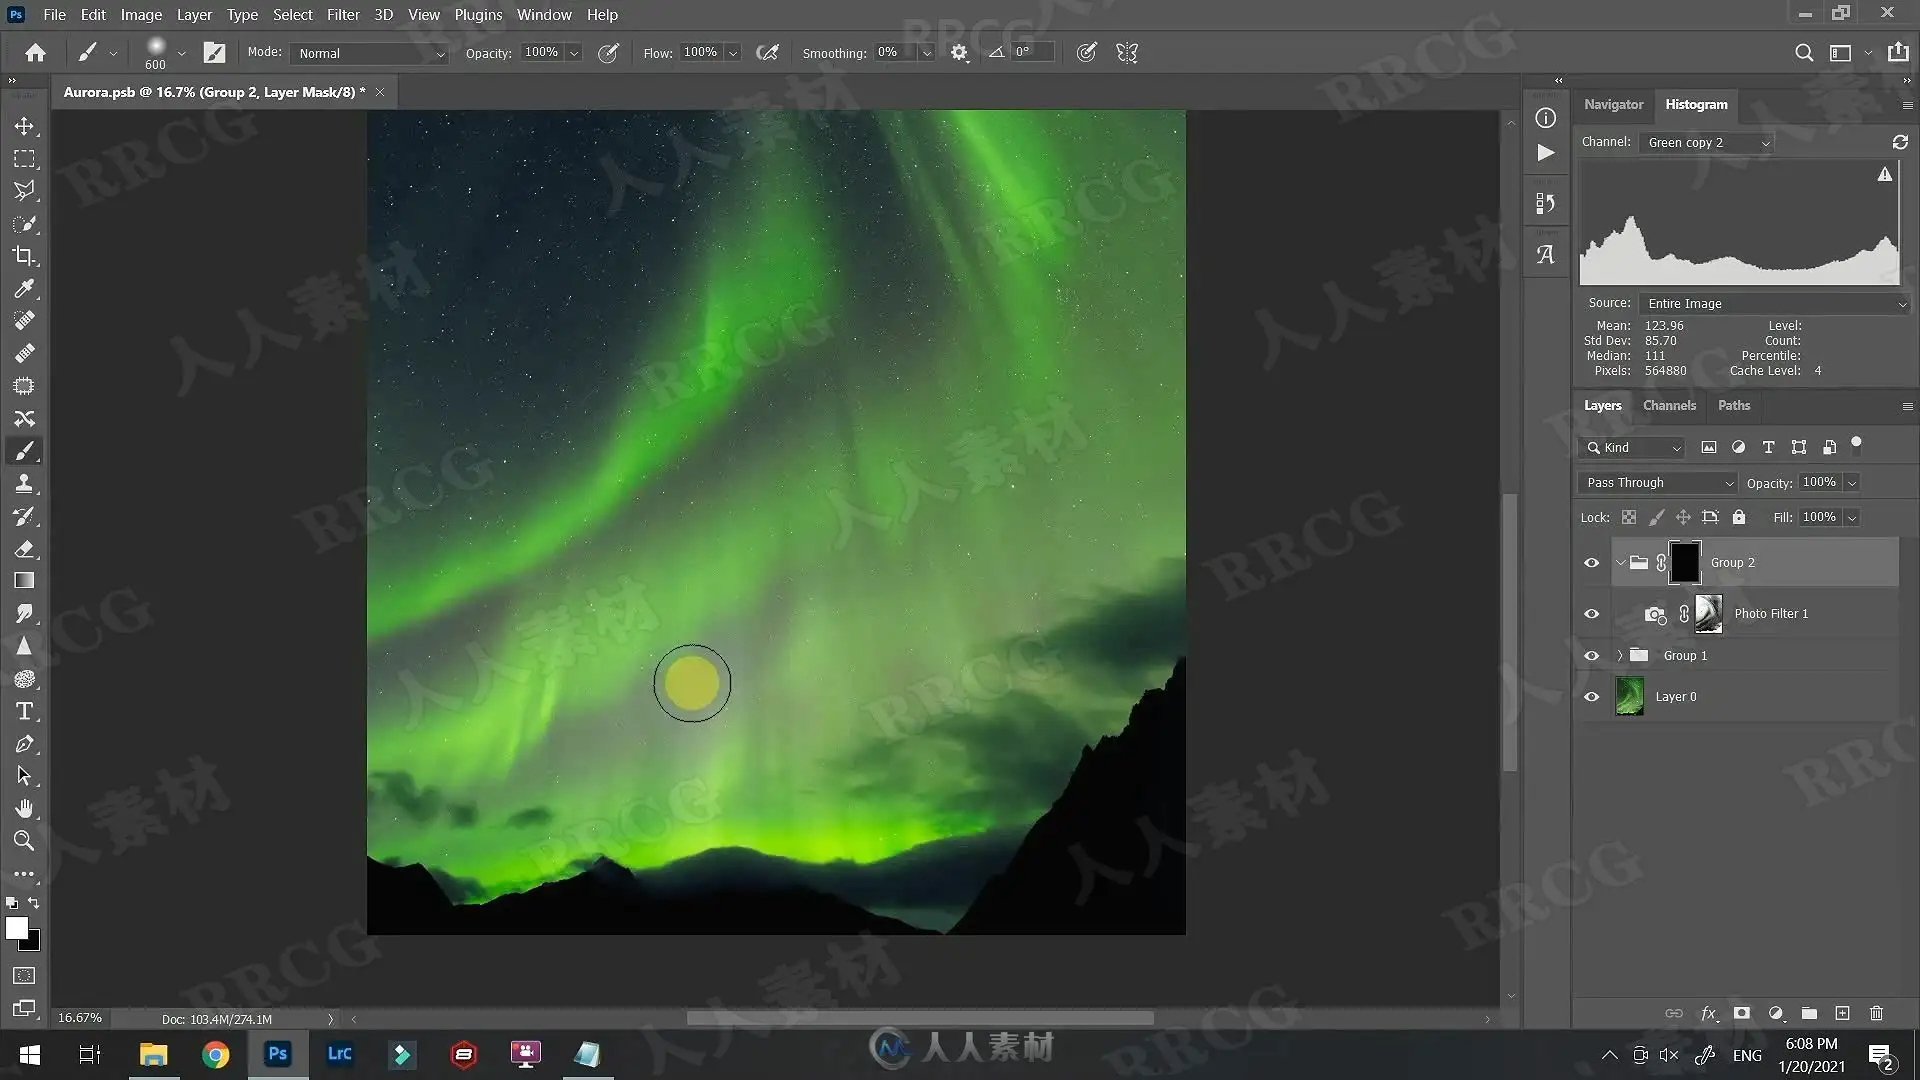The height and width of the screenshot is (1080, 1920).
Task: Switch to the Channels tab
Action: click(1669, 405)
